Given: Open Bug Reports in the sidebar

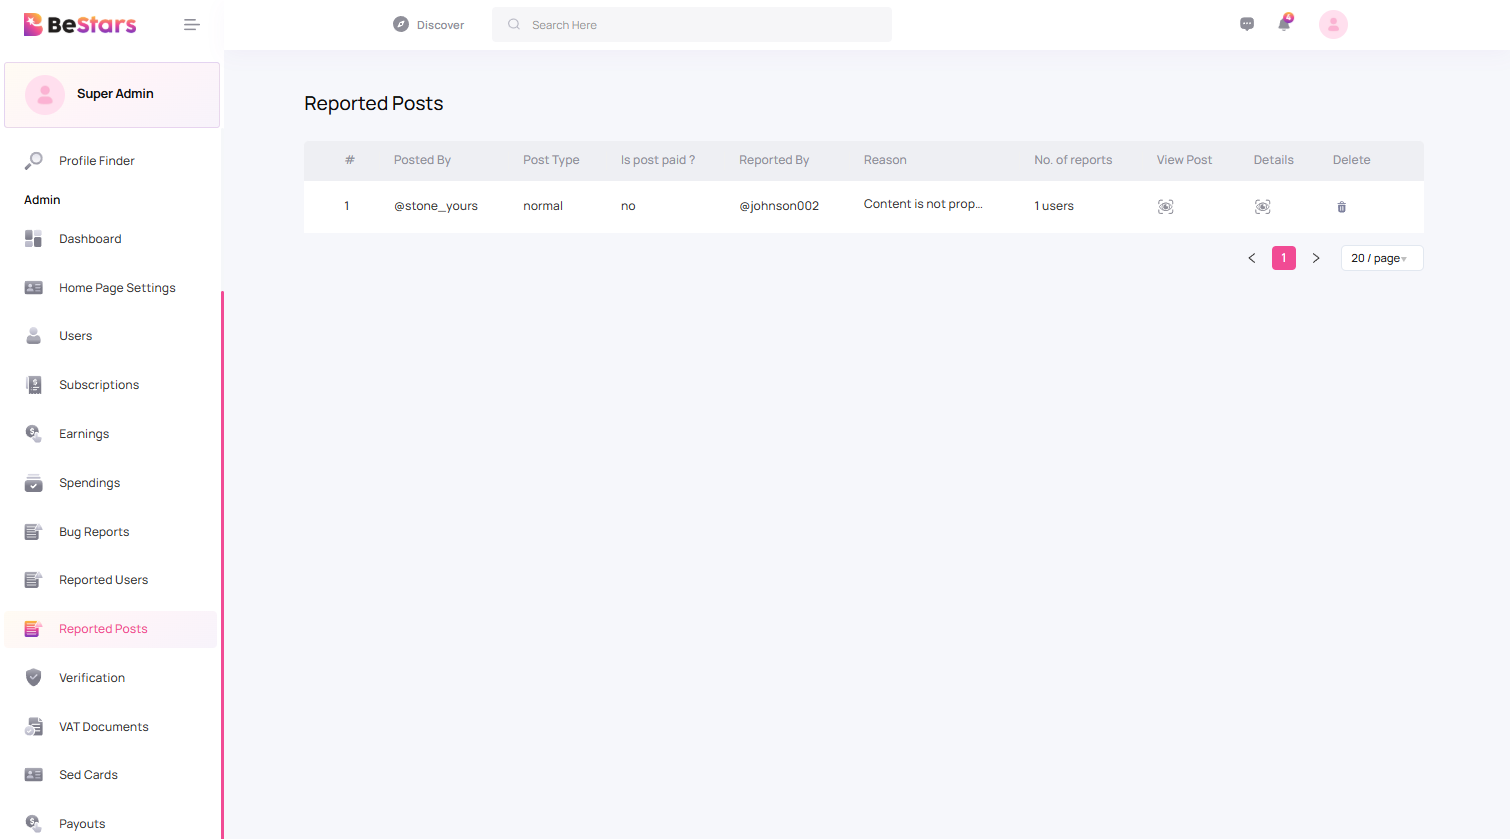Looking at the screenshot, I should [x=93, y=531].
